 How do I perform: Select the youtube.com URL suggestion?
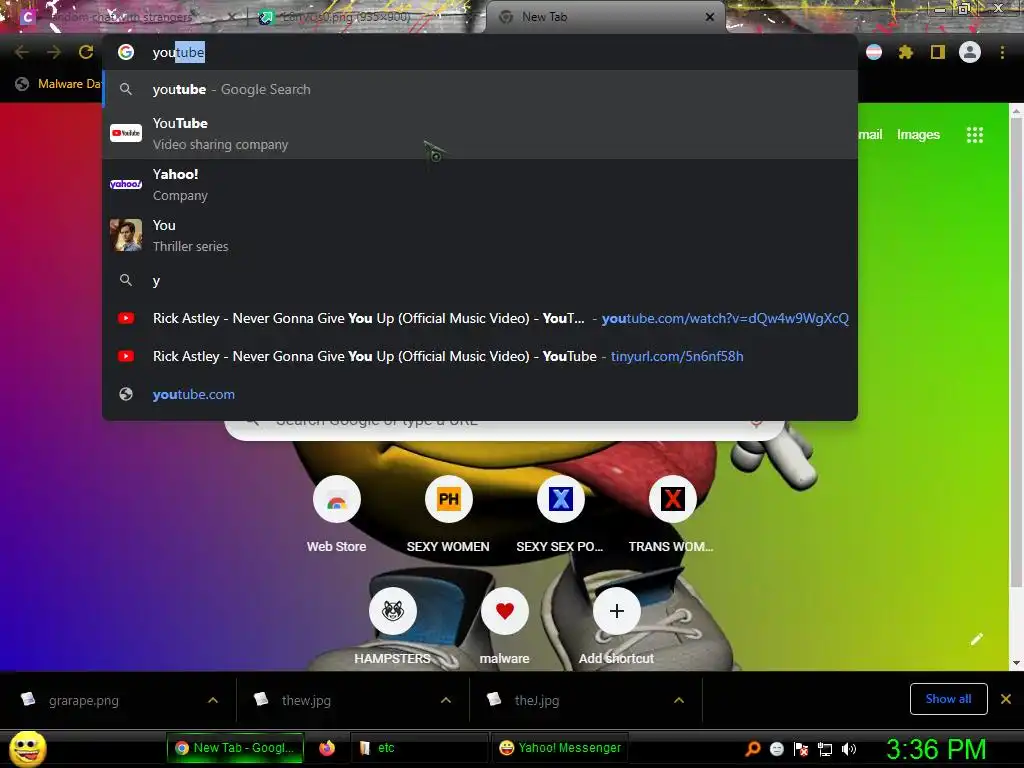point(480,394)
